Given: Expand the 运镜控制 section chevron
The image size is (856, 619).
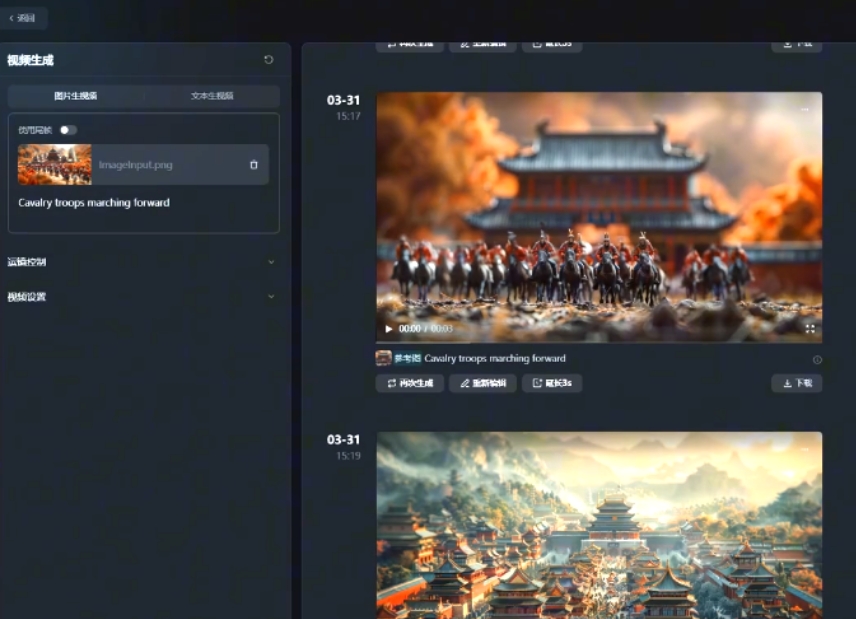Looking at the screenshot, I should [271, 262].
